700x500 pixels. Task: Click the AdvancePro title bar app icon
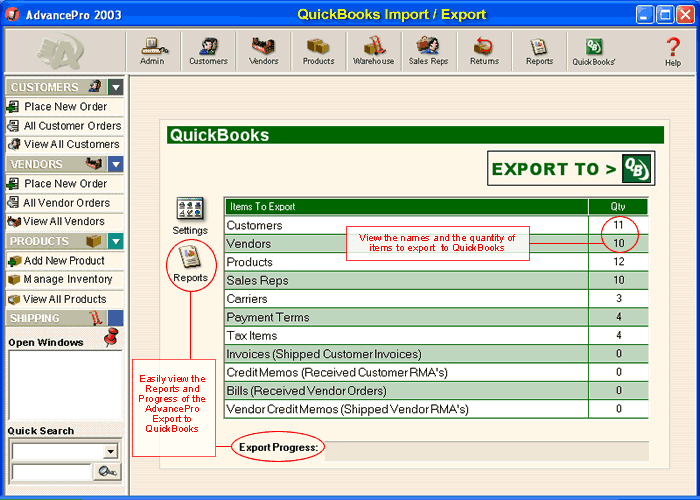point(12,14)
